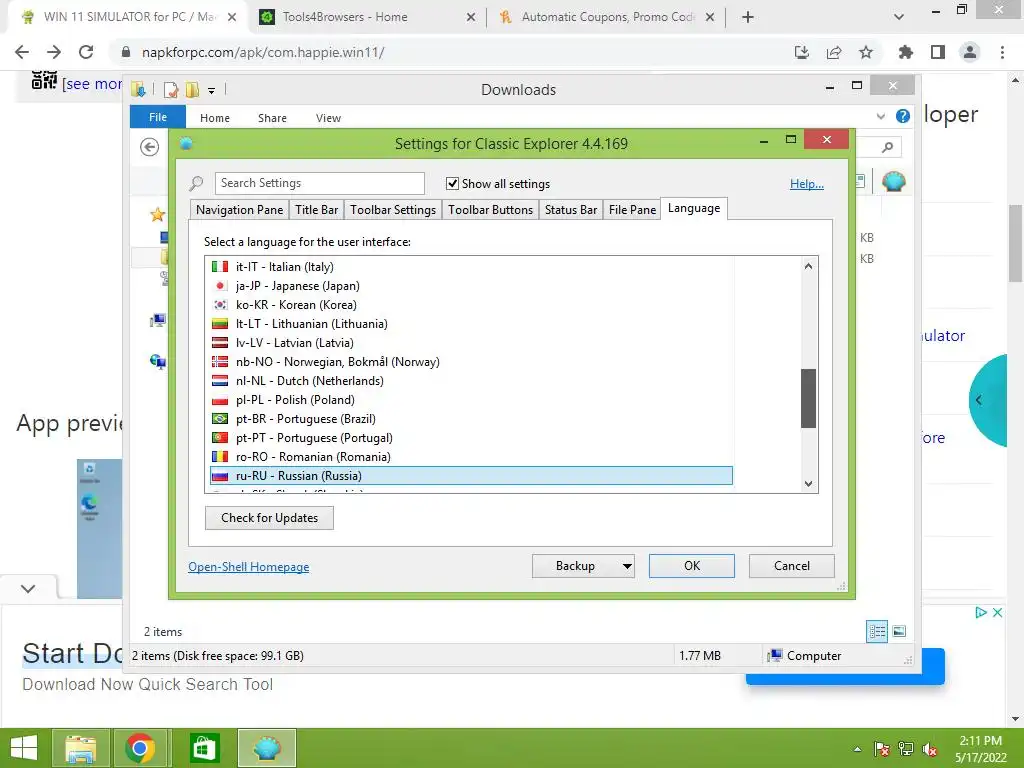Select lt-LT Lithuanian language row
1024x768 pixels.
(x=471, y=323)
